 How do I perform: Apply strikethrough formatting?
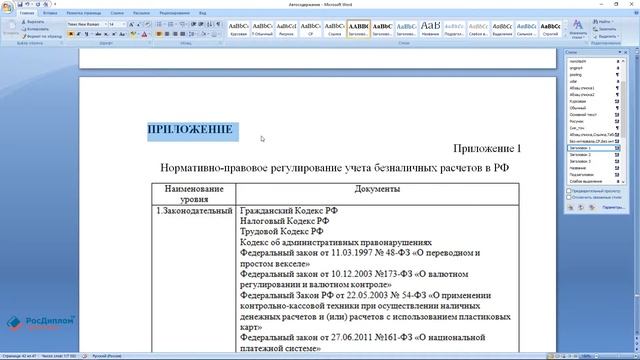pos(98,34)
